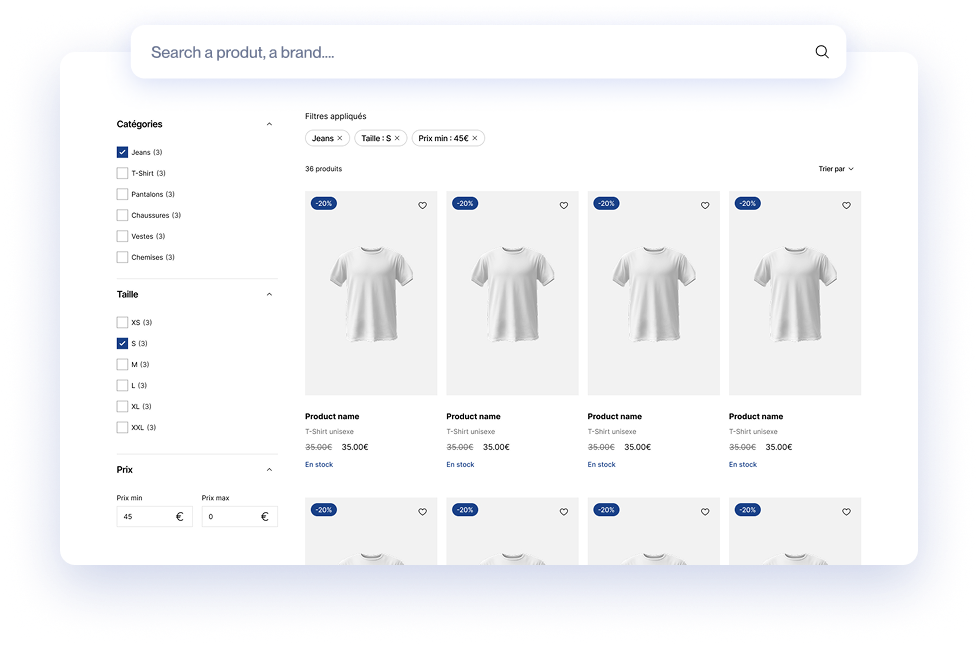Click heart icon on second product of second row
This screenshot has height=645, width=978.
coord(564,512)
